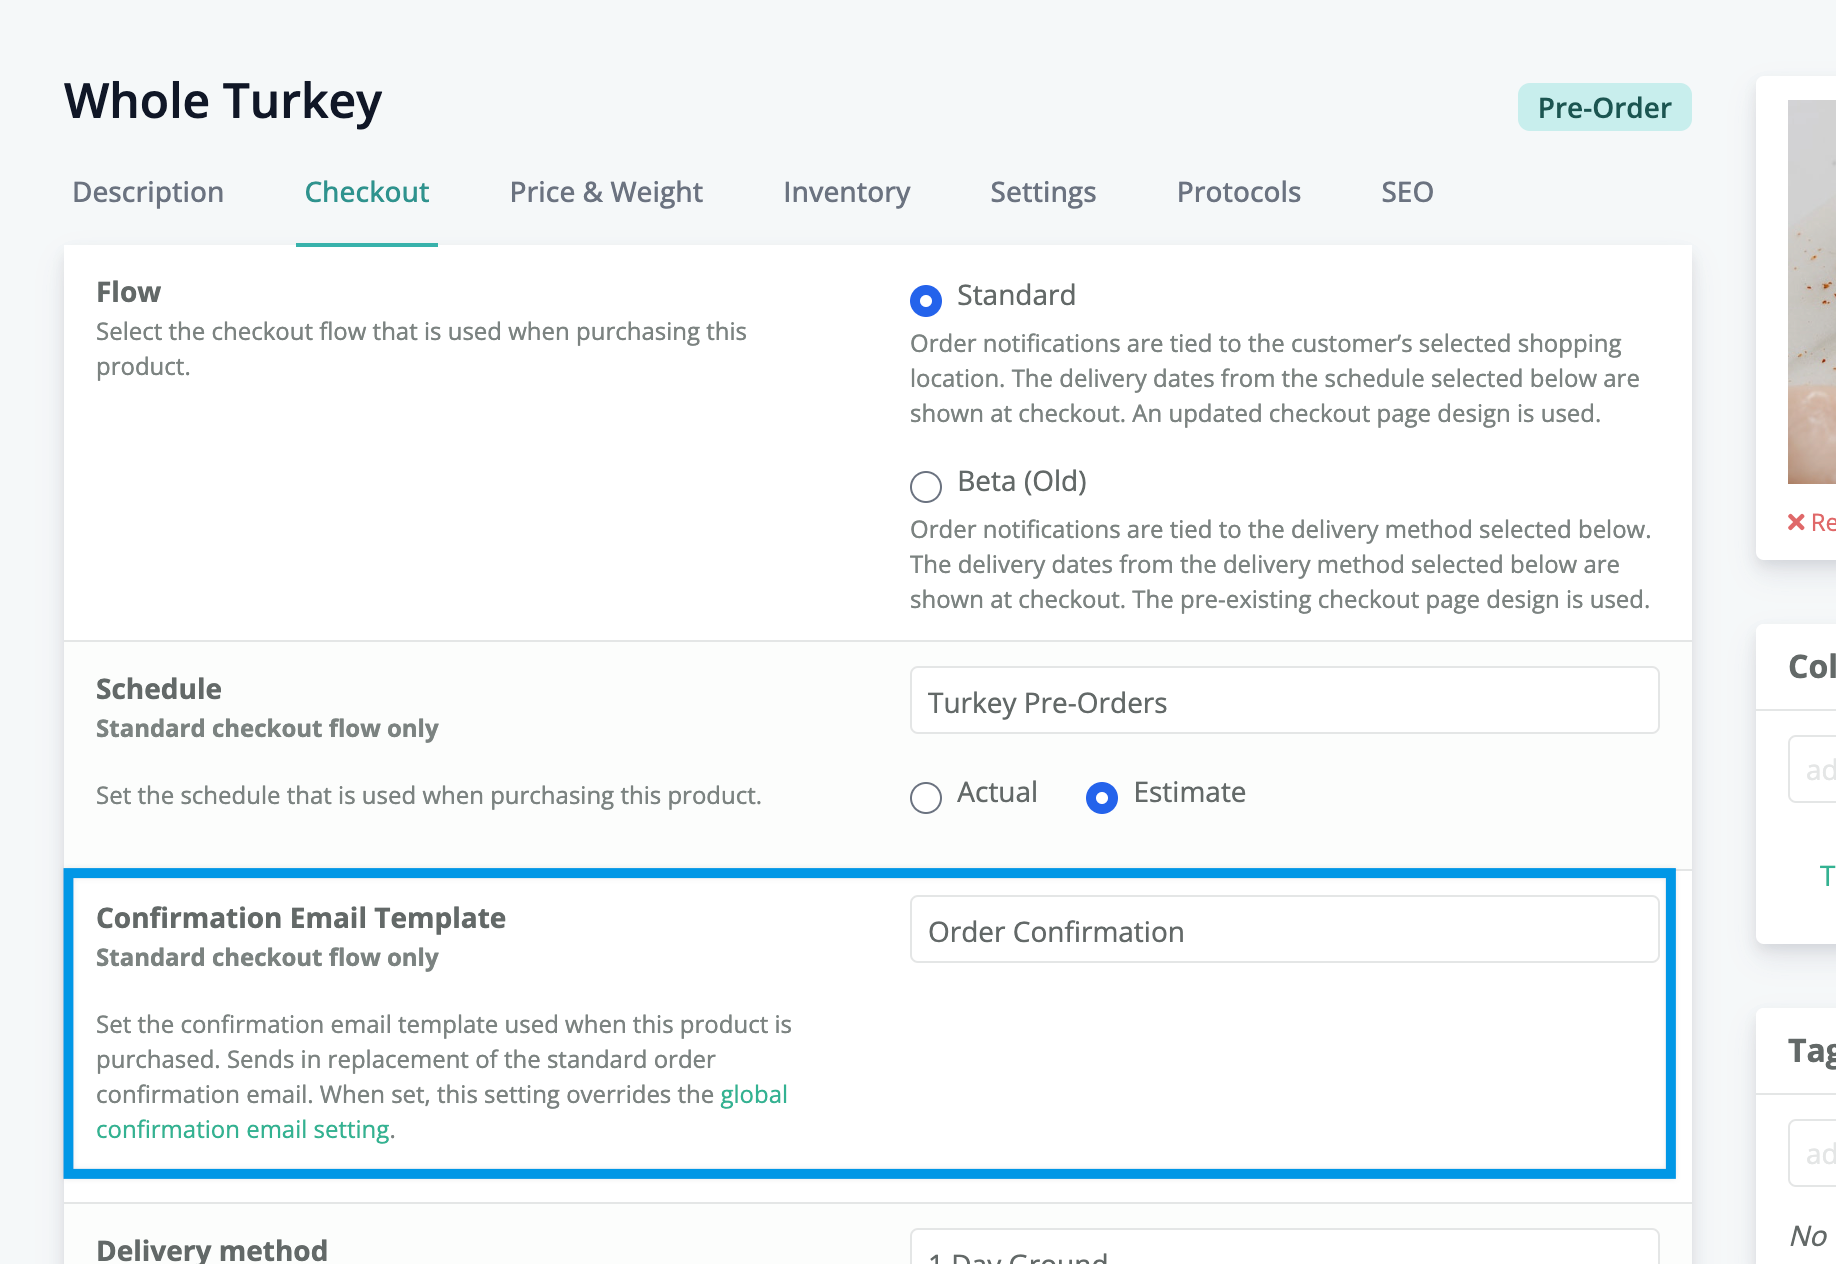Select the Standard checkout flow radio
The height and width of the screenshot is (1264, 1836).
point(926,300)
